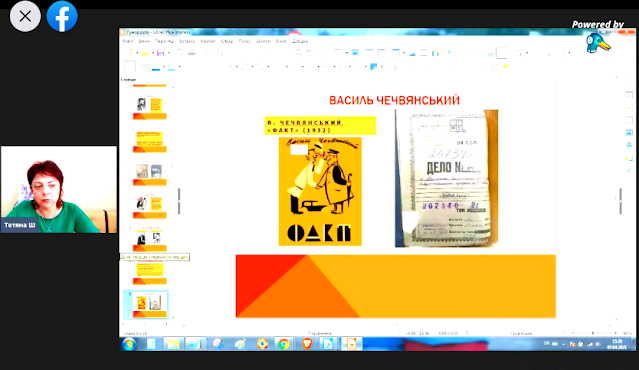Viewport: 639px width, 370px height.
Task: Select the currently highlighted slide 9 thumbnail
Action: [146, 305]
